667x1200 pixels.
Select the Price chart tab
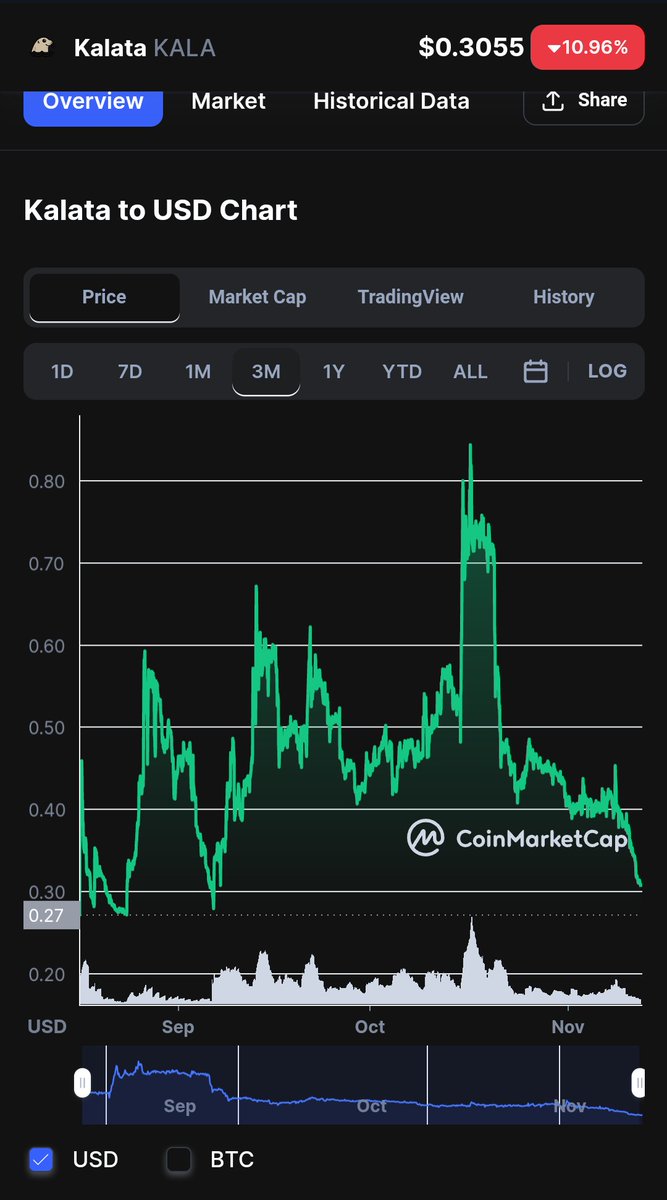click(104, 297)
